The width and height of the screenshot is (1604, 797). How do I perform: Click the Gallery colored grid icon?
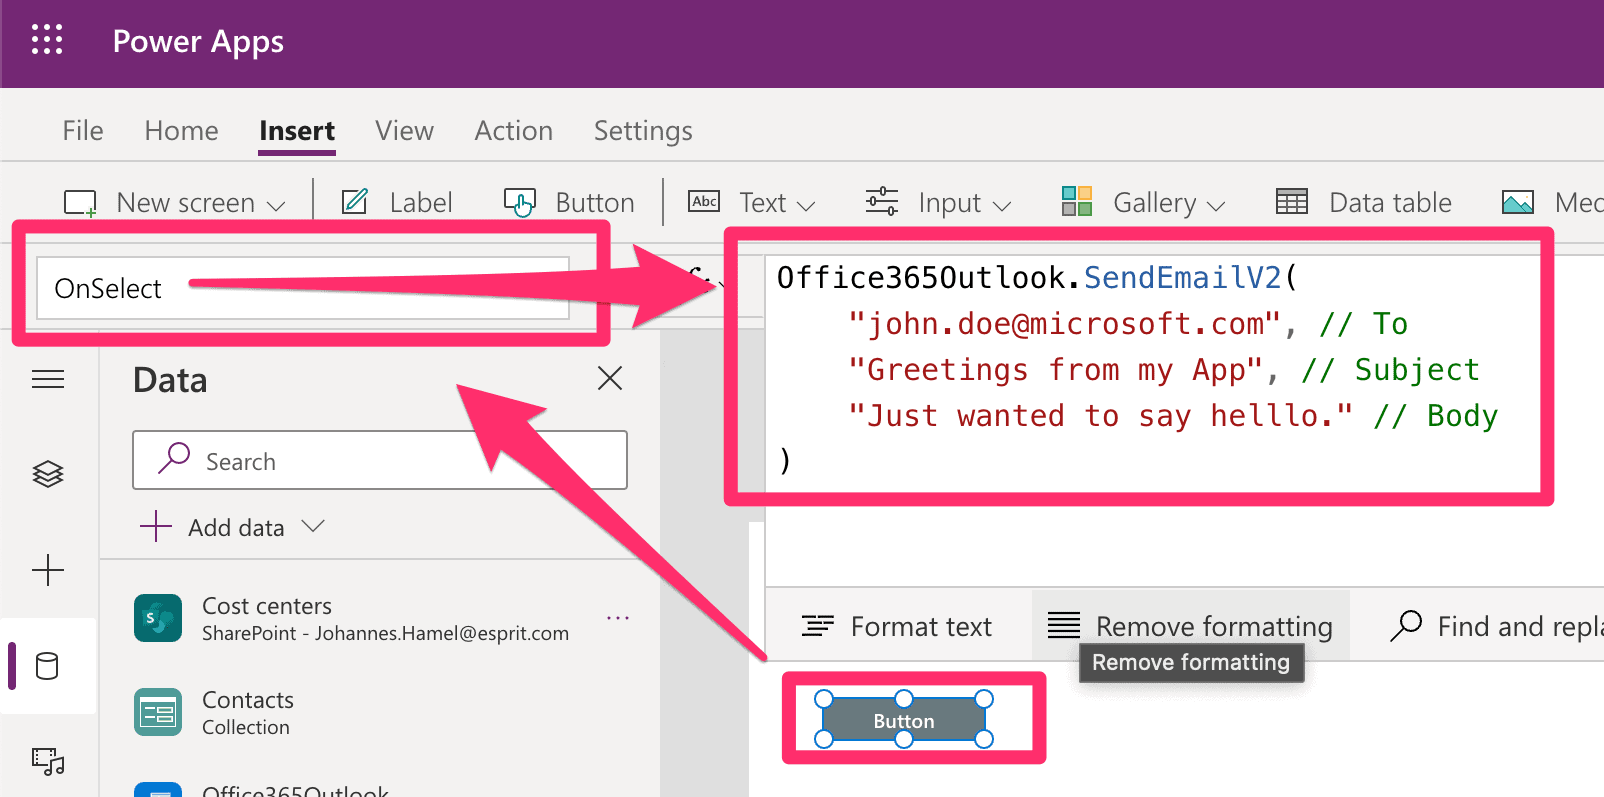click(1077, 202)
